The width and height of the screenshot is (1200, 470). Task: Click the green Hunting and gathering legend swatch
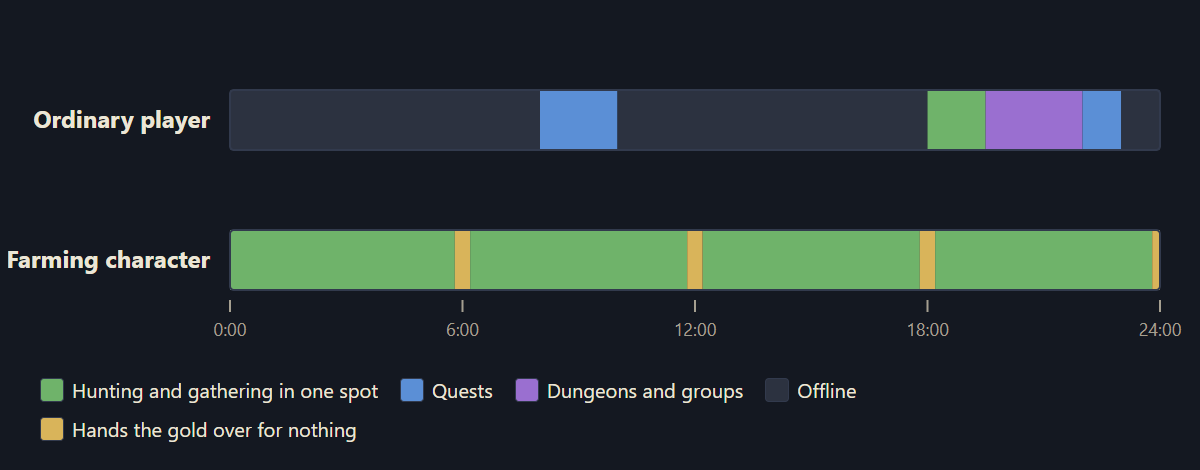(x=51, y=390)
